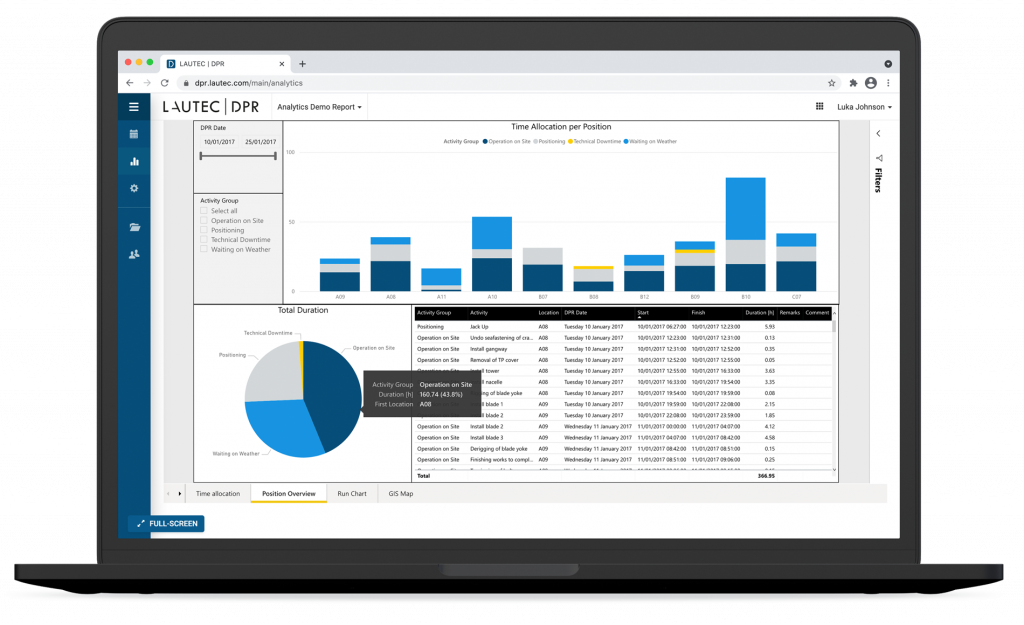The height and width of the screenshot is (625, 1024).
Task: Open the hamburger menu in the sidebar
Action: click(133, 107)
